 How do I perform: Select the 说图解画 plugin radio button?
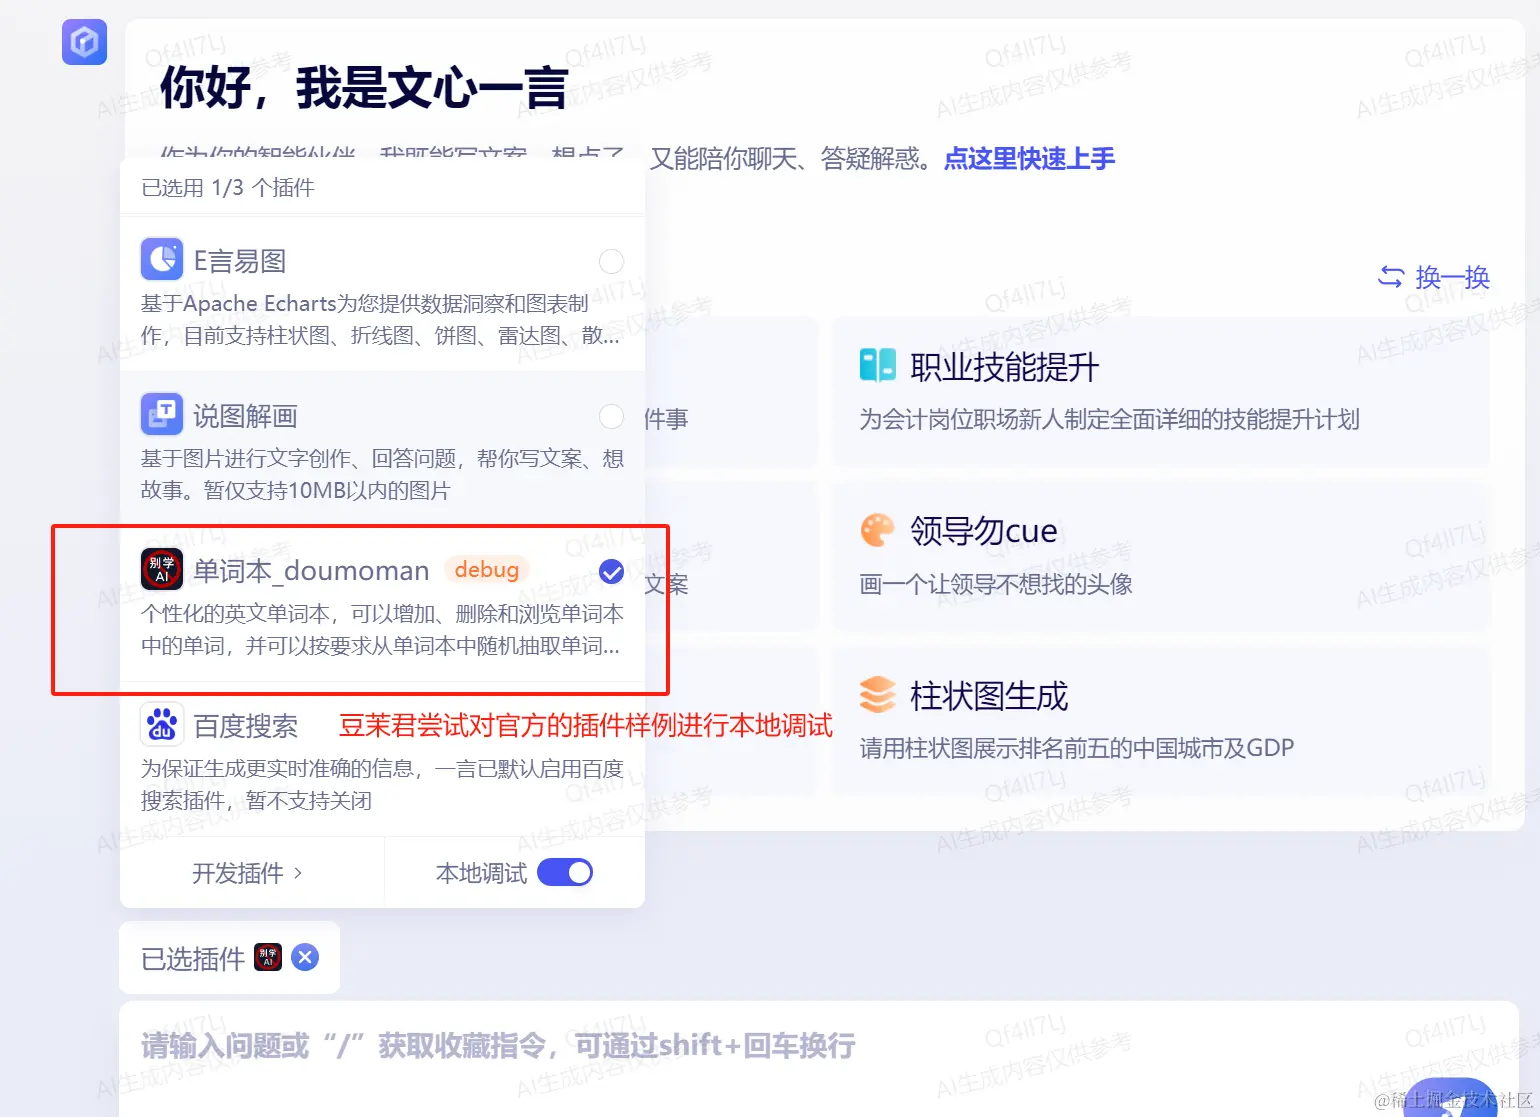click(611, 416)
